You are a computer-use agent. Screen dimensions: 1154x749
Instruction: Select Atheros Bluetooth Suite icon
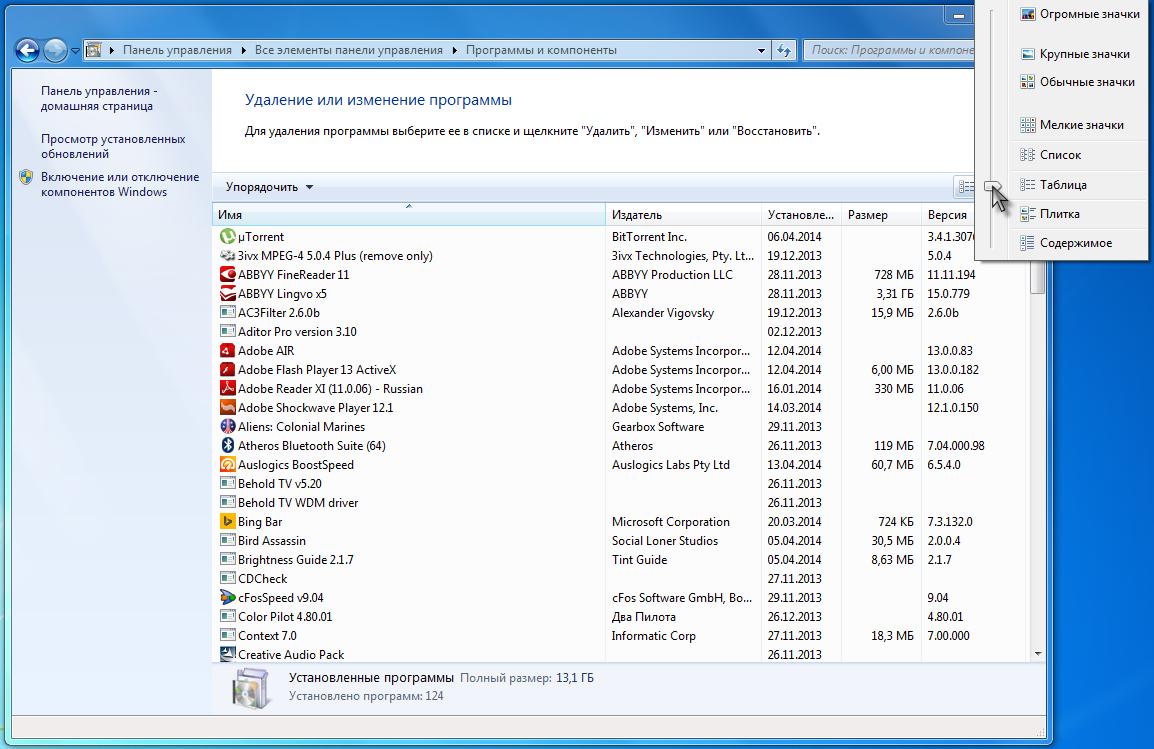(x=227, y=446)
